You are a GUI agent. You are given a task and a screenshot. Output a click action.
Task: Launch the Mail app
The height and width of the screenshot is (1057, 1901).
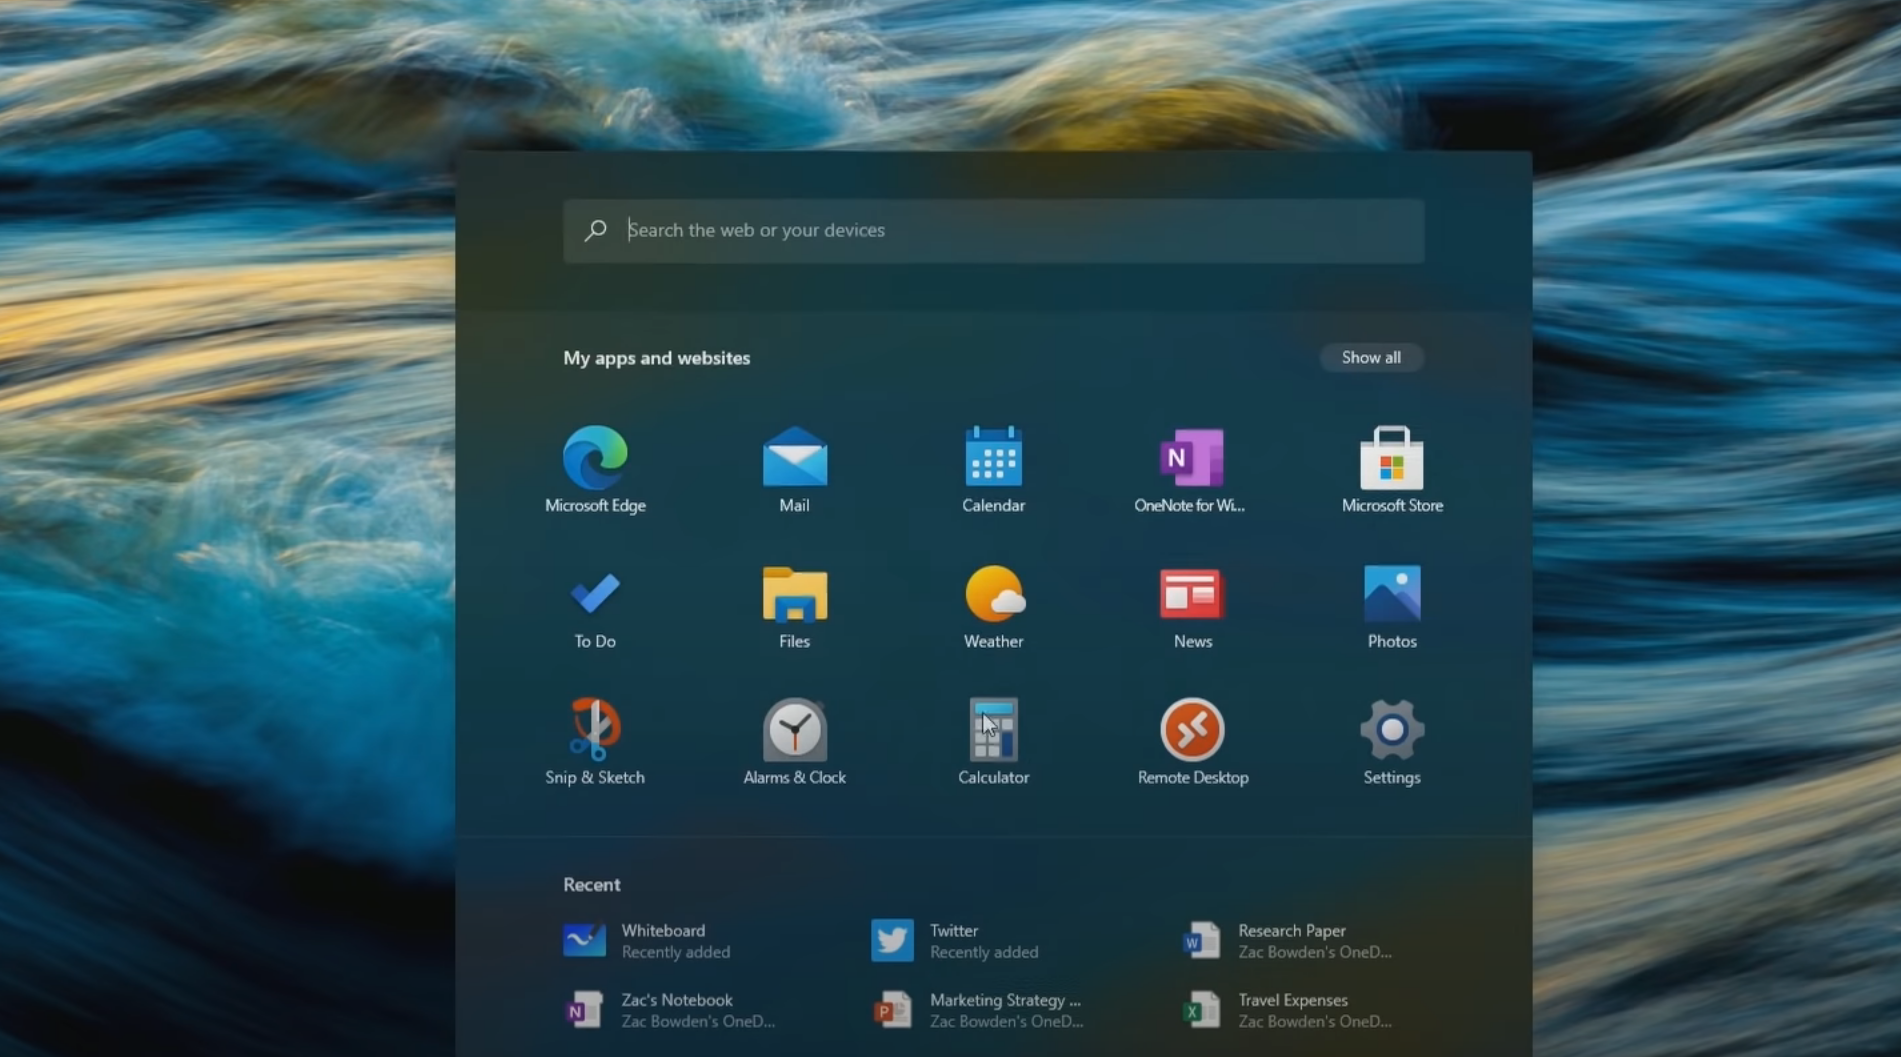click(x=793, y=470)
